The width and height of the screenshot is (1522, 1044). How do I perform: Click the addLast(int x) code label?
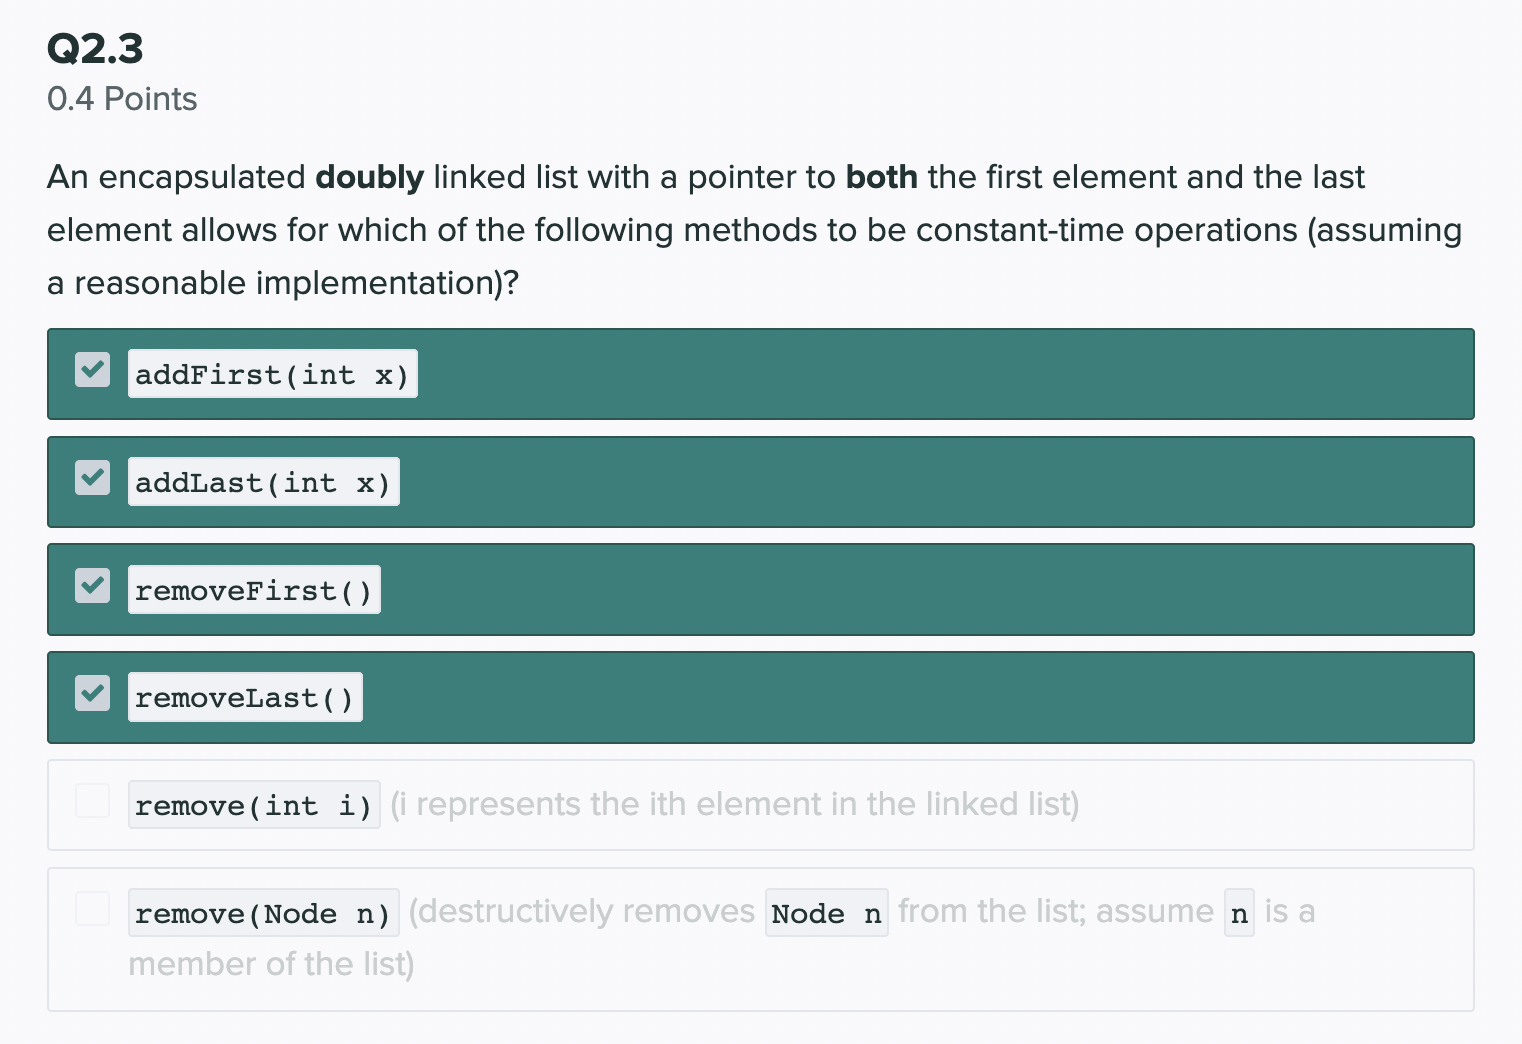263,483
